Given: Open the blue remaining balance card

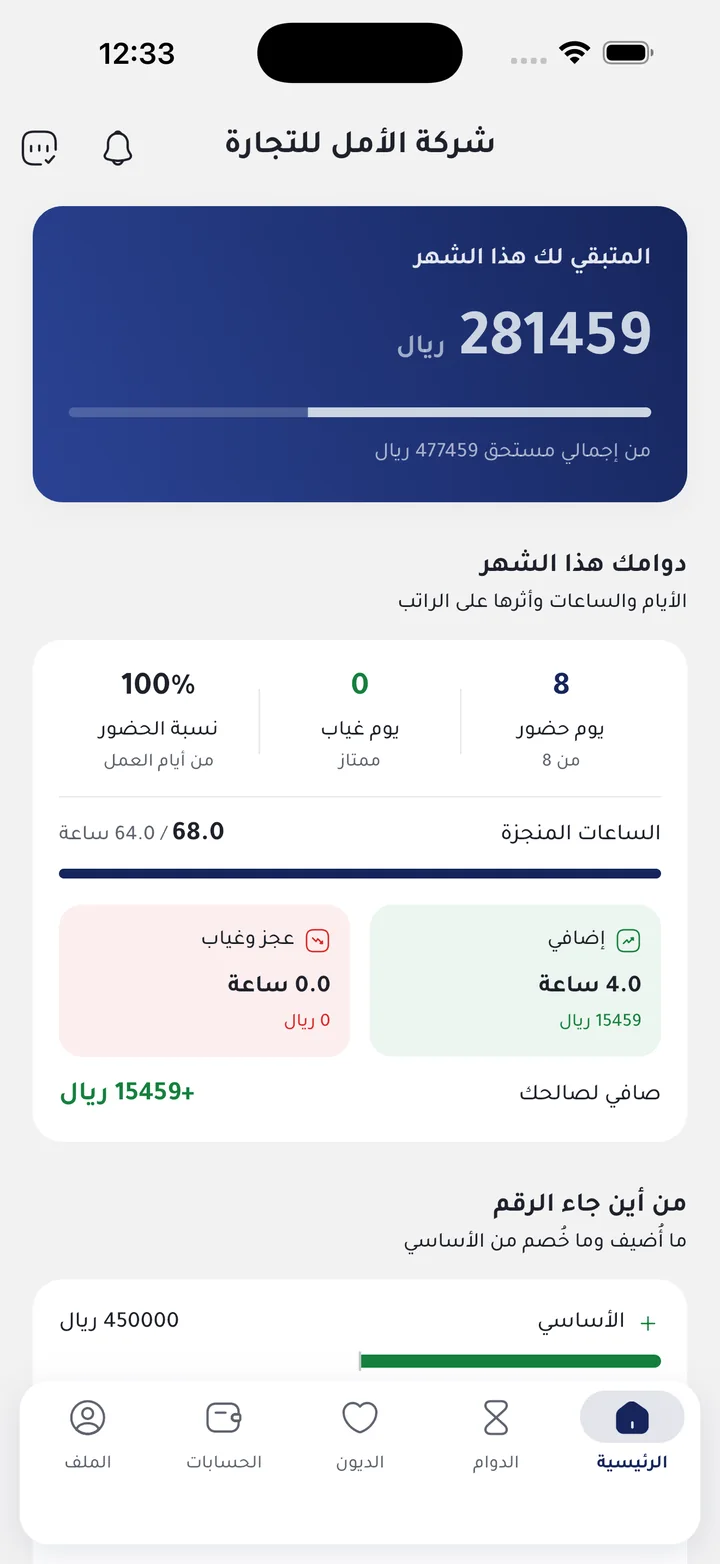Looking at the screenshot, I should tap(360, 354).
